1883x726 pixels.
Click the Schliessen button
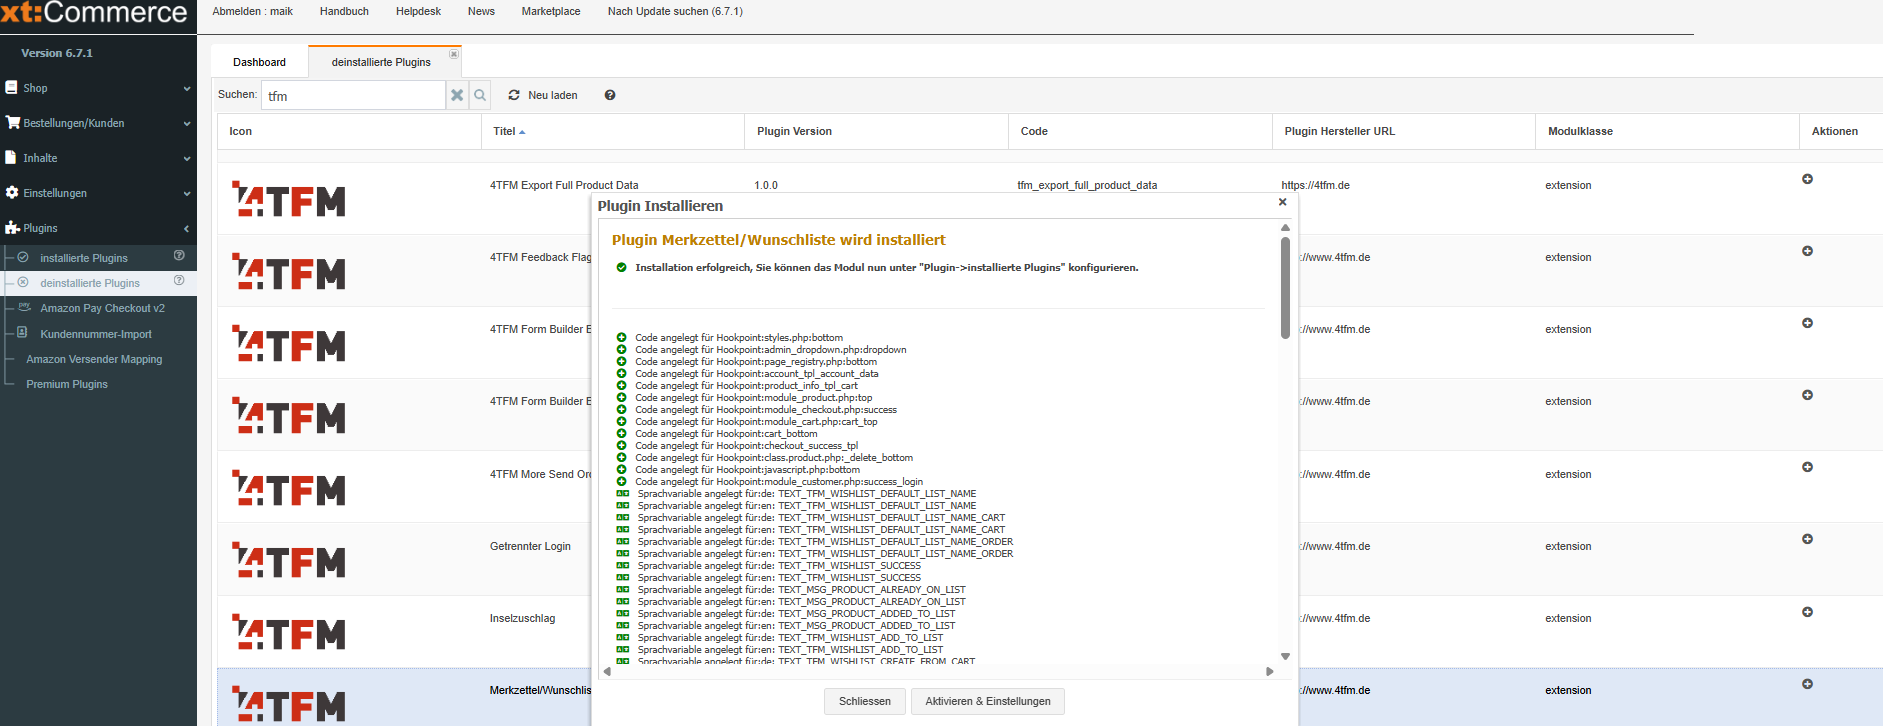865,701
